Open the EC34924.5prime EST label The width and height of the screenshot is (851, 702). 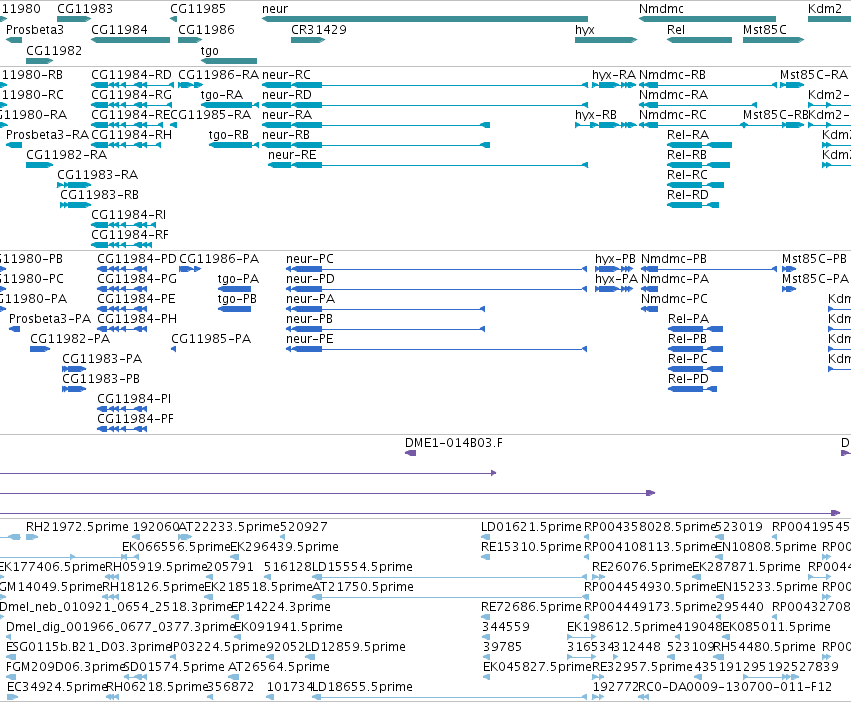(x=57, y=686)
